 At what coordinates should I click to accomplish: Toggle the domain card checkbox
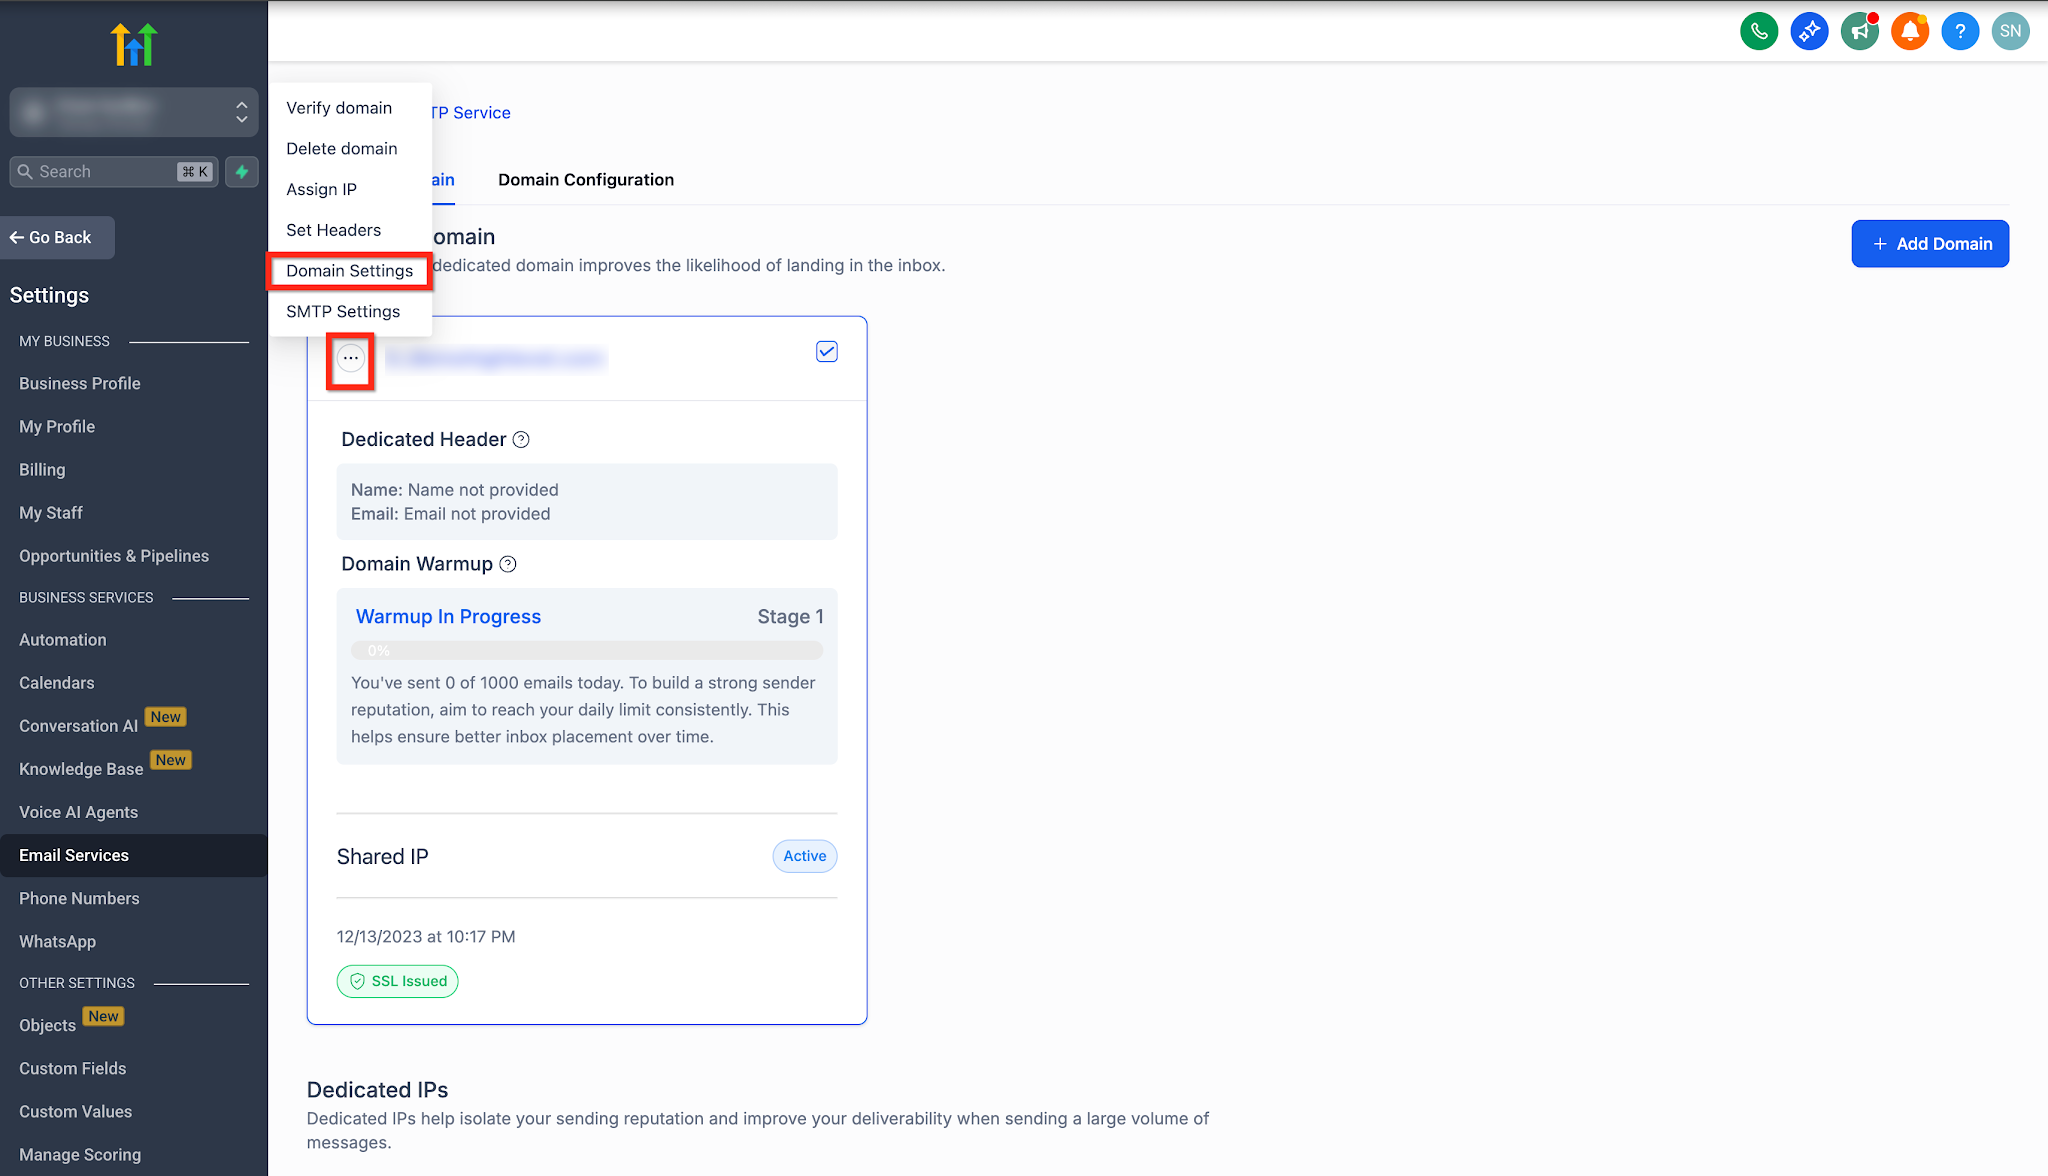pos(827,352)
